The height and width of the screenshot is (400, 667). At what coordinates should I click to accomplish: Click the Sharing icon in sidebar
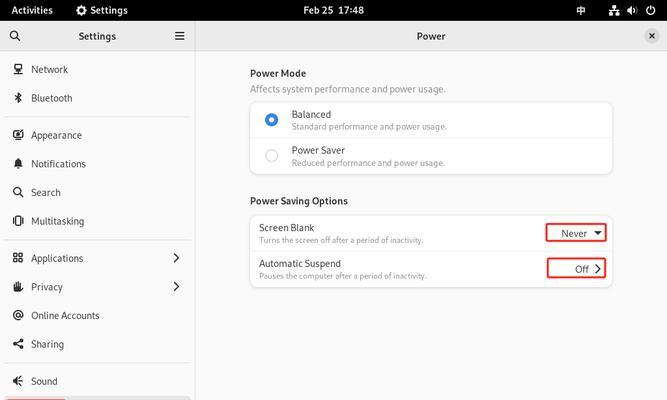pyautogui.click(x=18, y=344)
